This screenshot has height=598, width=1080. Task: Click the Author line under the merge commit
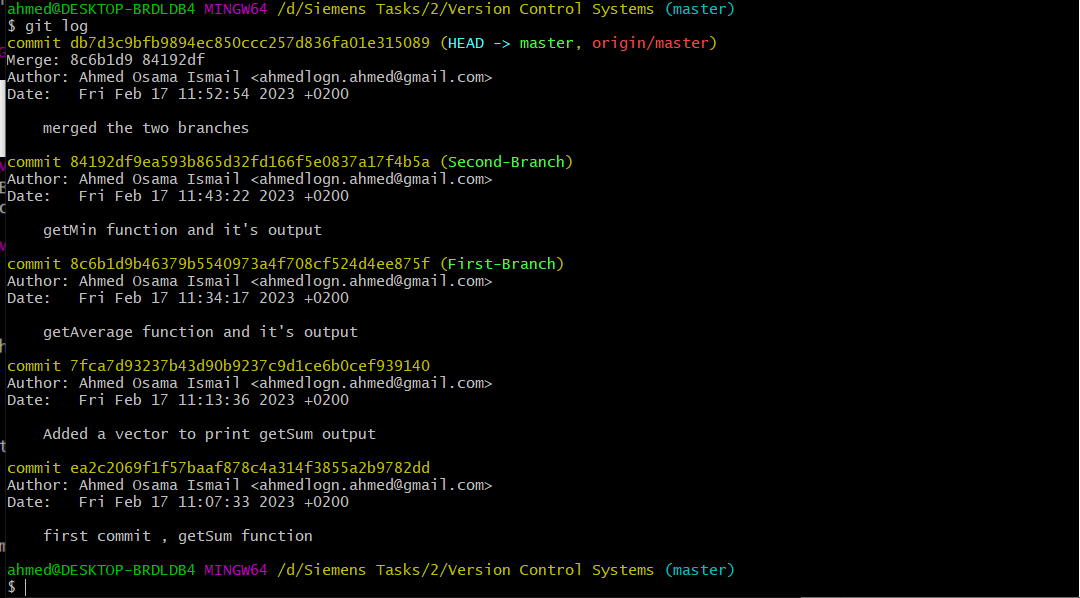click(x=250, y=77)
